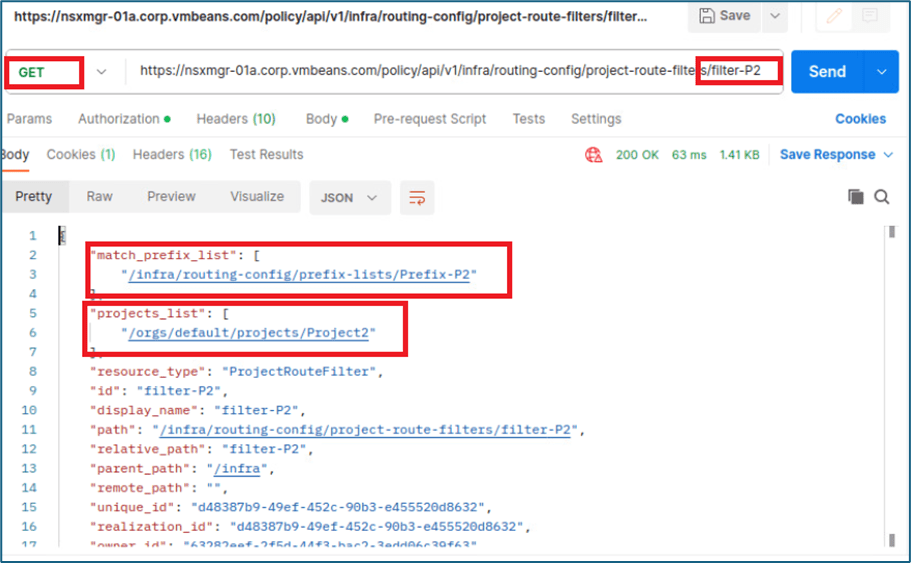This screenshot has width=911, height=563.
Task: Open the Send options dropdown arrow
Action: pyautogui.click(x=881, y=72)
